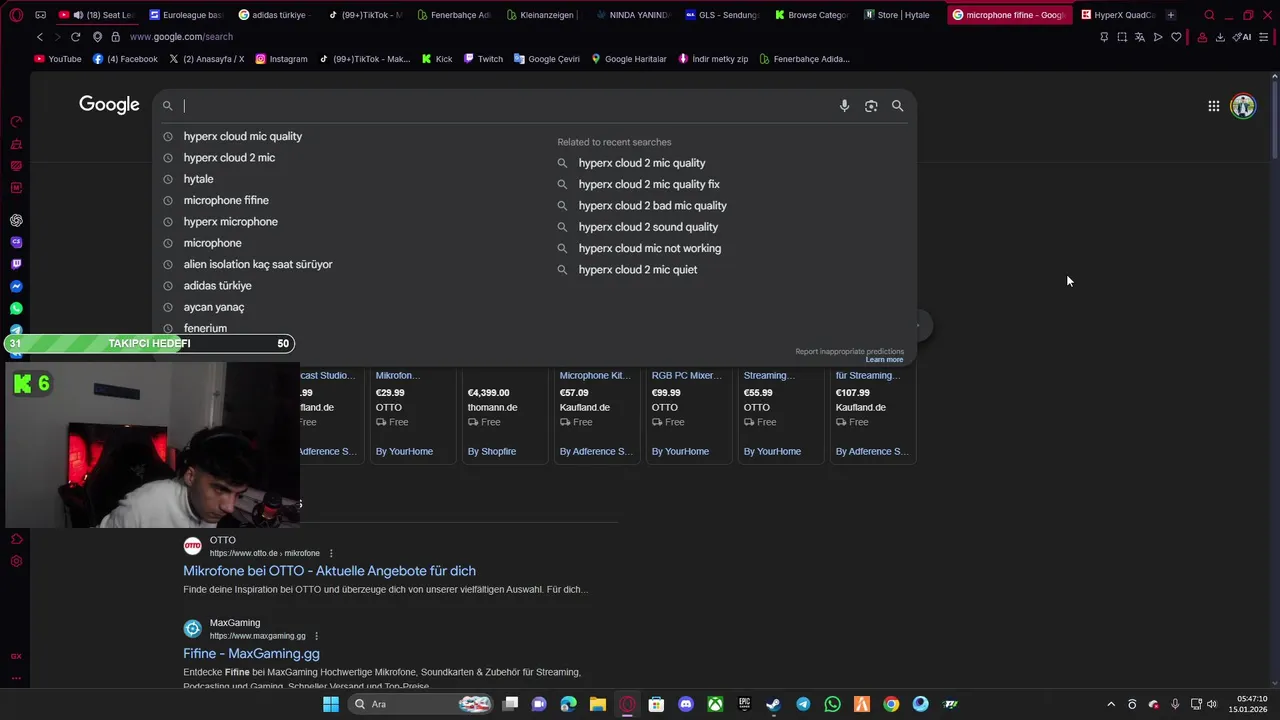
Task: Open options menu beside MaxGaming result URL
Action: [x=316, y=636]
